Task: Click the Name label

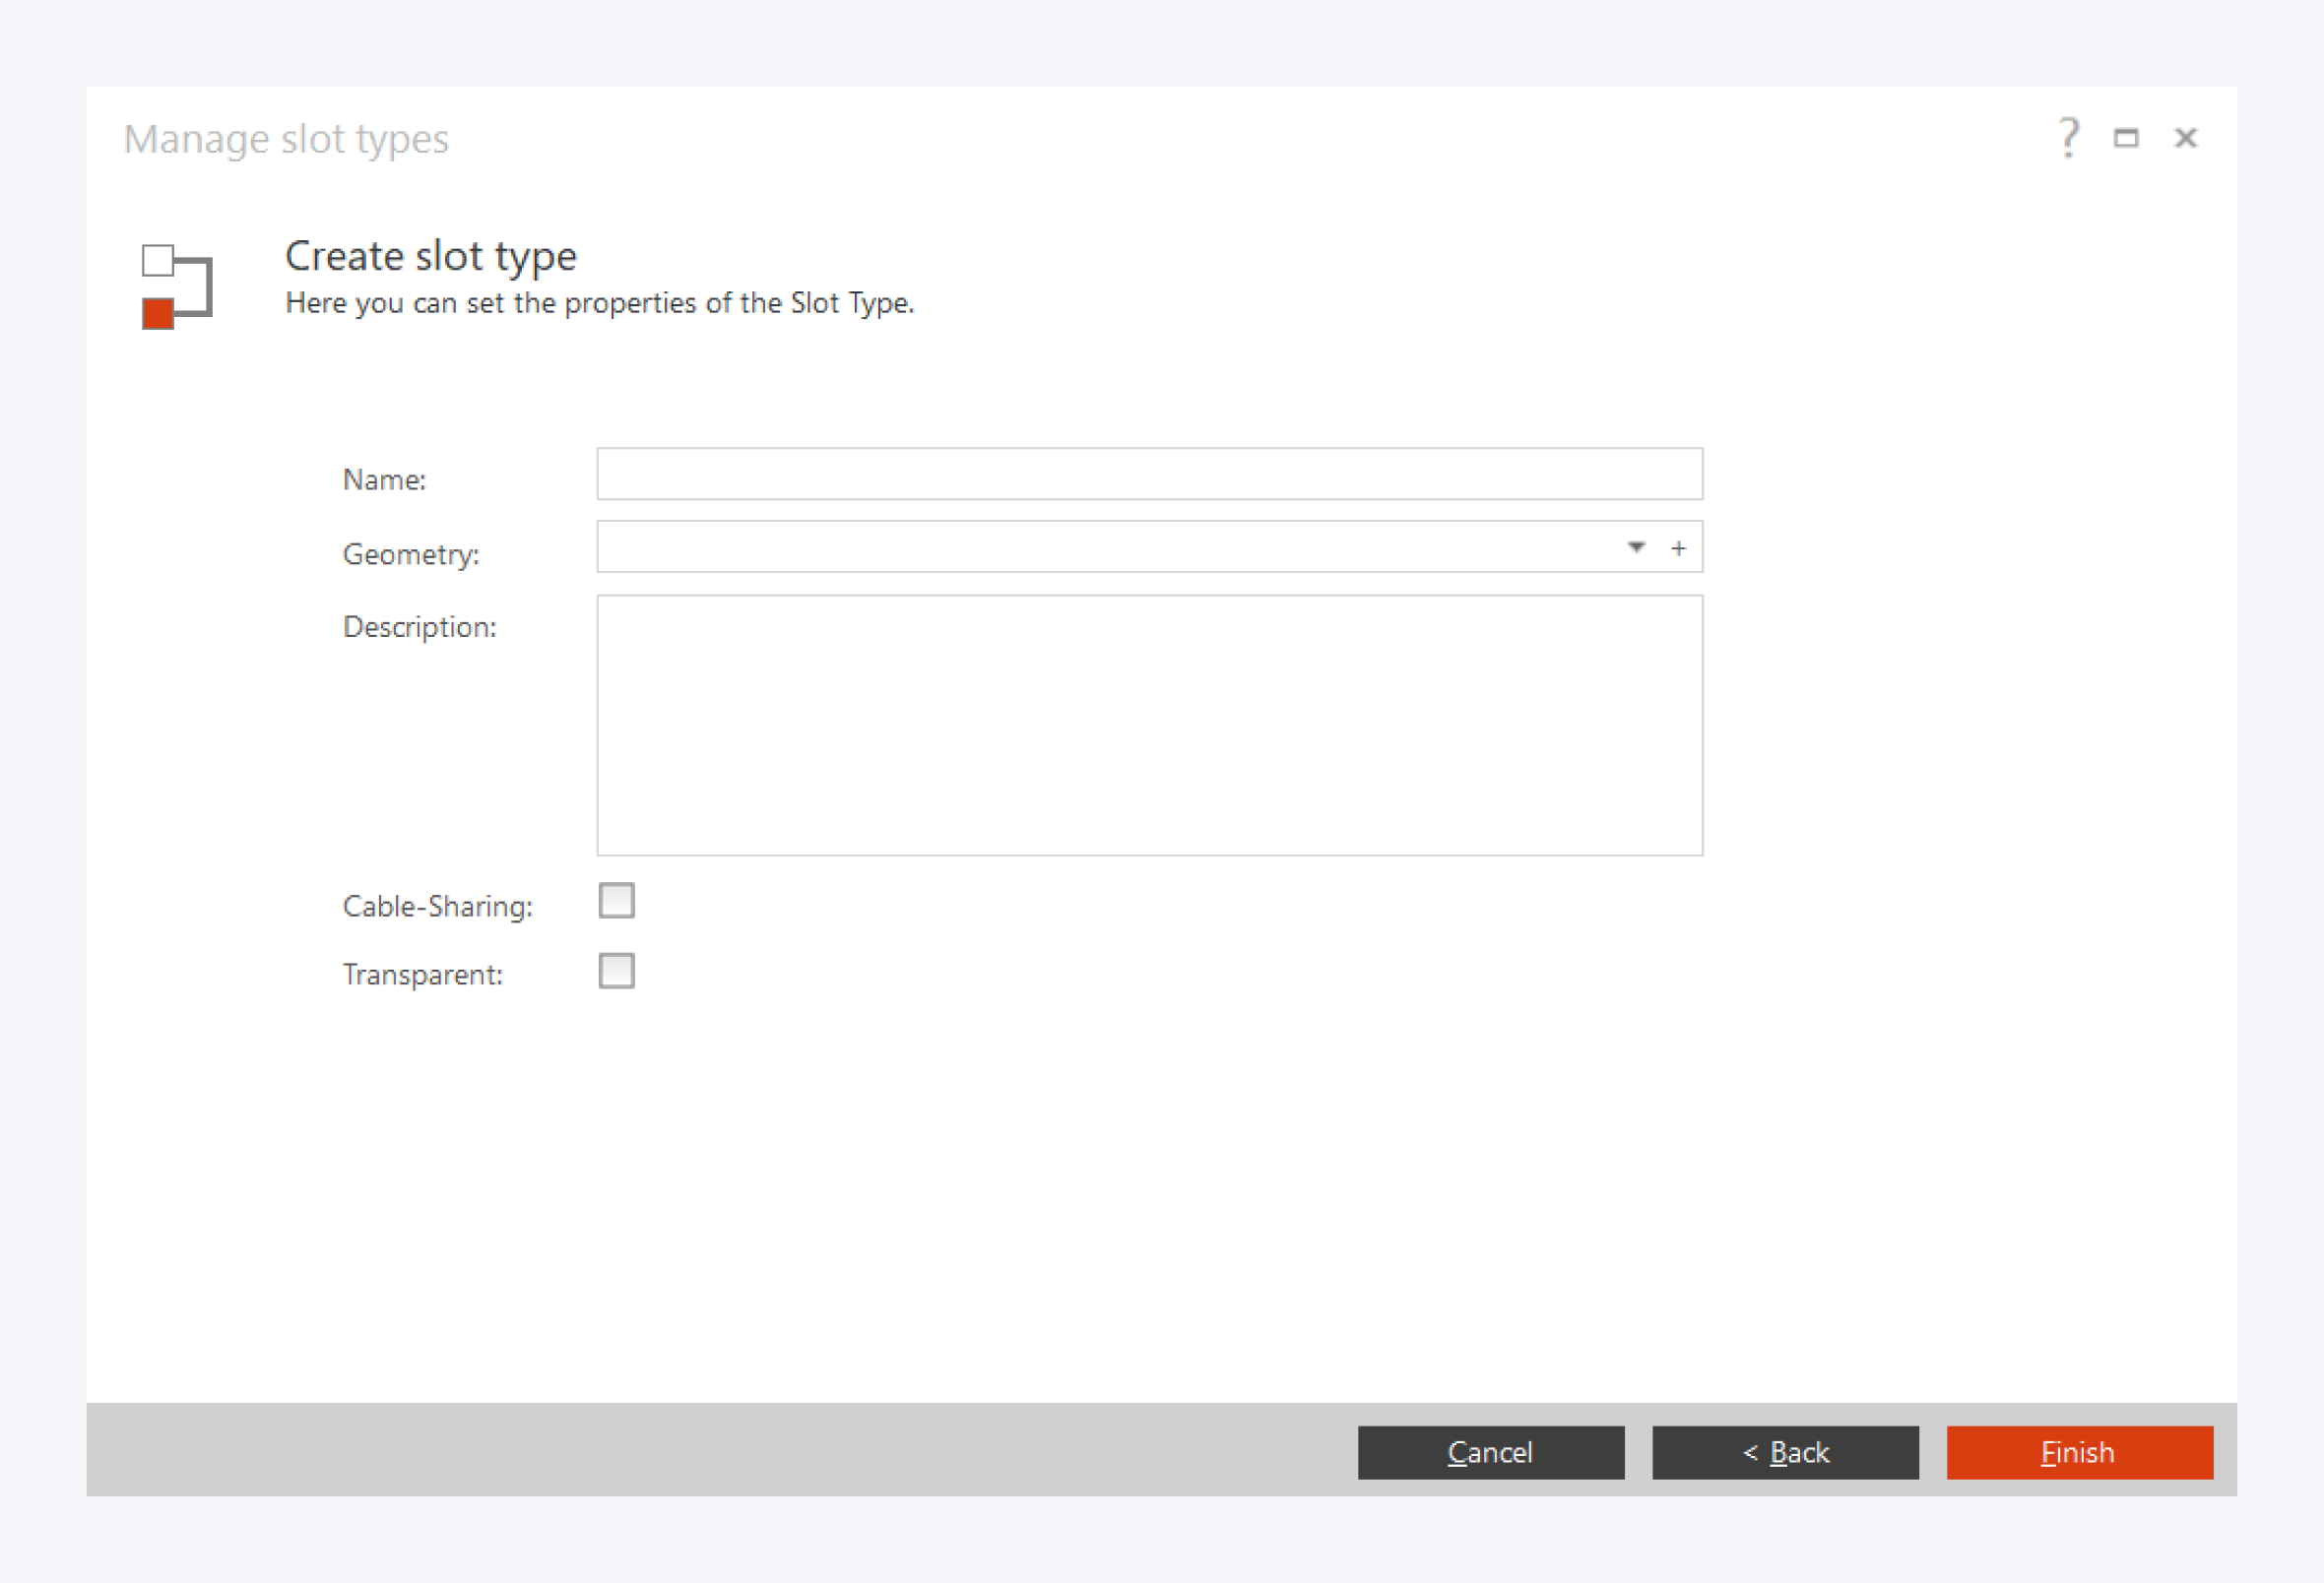Action: click(x=384, y=480)
